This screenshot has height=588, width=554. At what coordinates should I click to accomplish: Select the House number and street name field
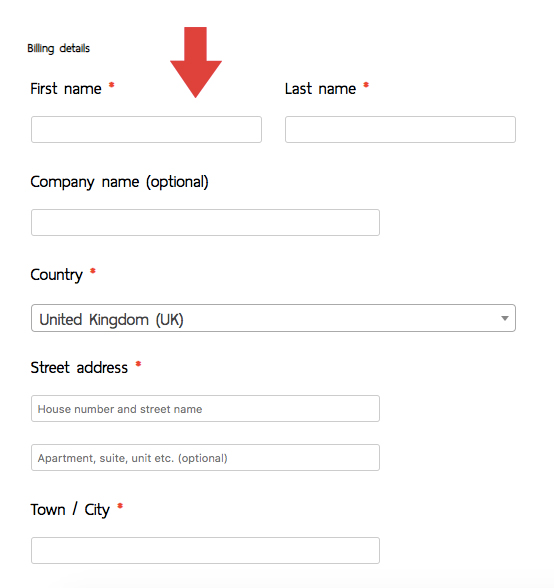(x=205, y=408)
